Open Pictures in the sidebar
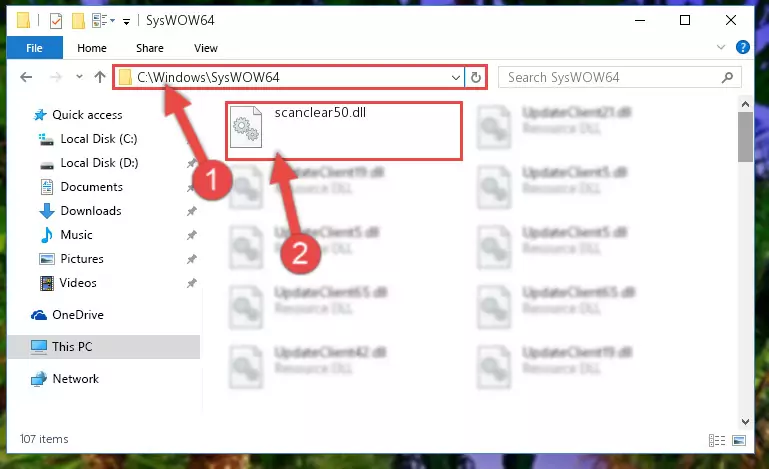This screenshot has height=469, width=769. (x=82, y=259)
